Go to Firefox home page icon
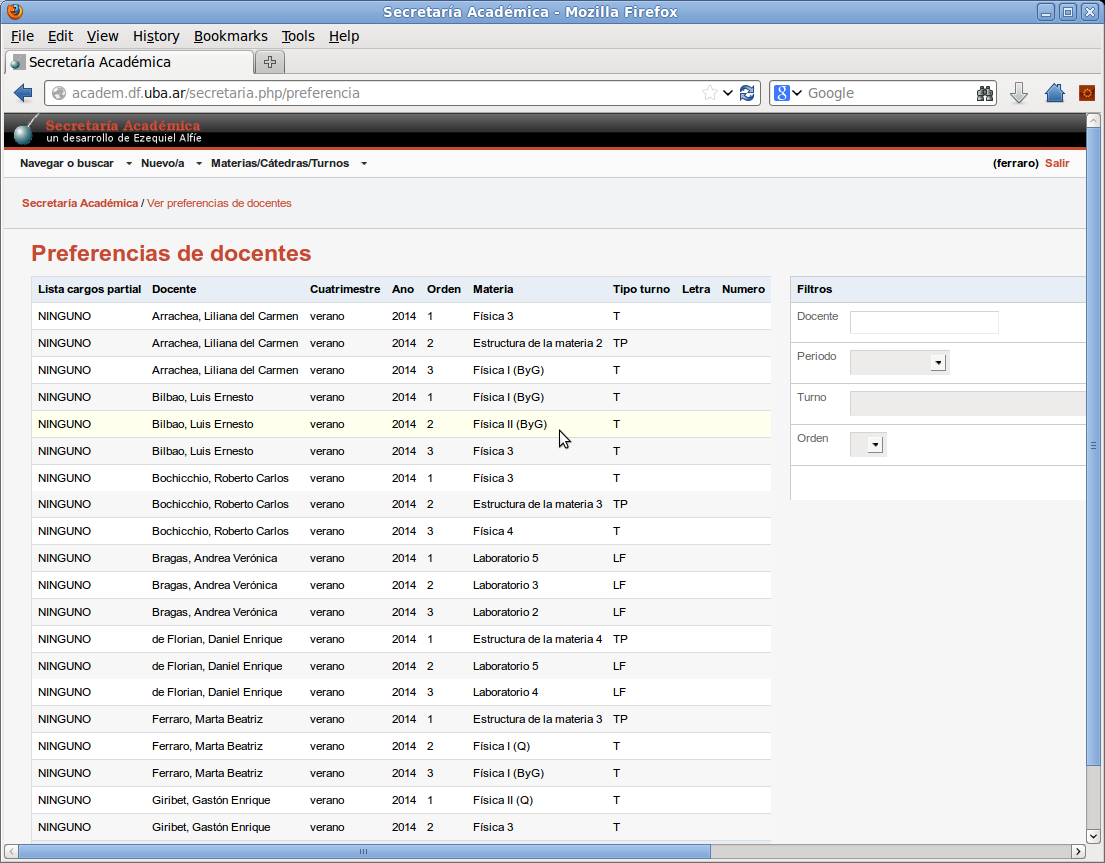Viewport: 1105px width, 863px height. pos(1054,93)
